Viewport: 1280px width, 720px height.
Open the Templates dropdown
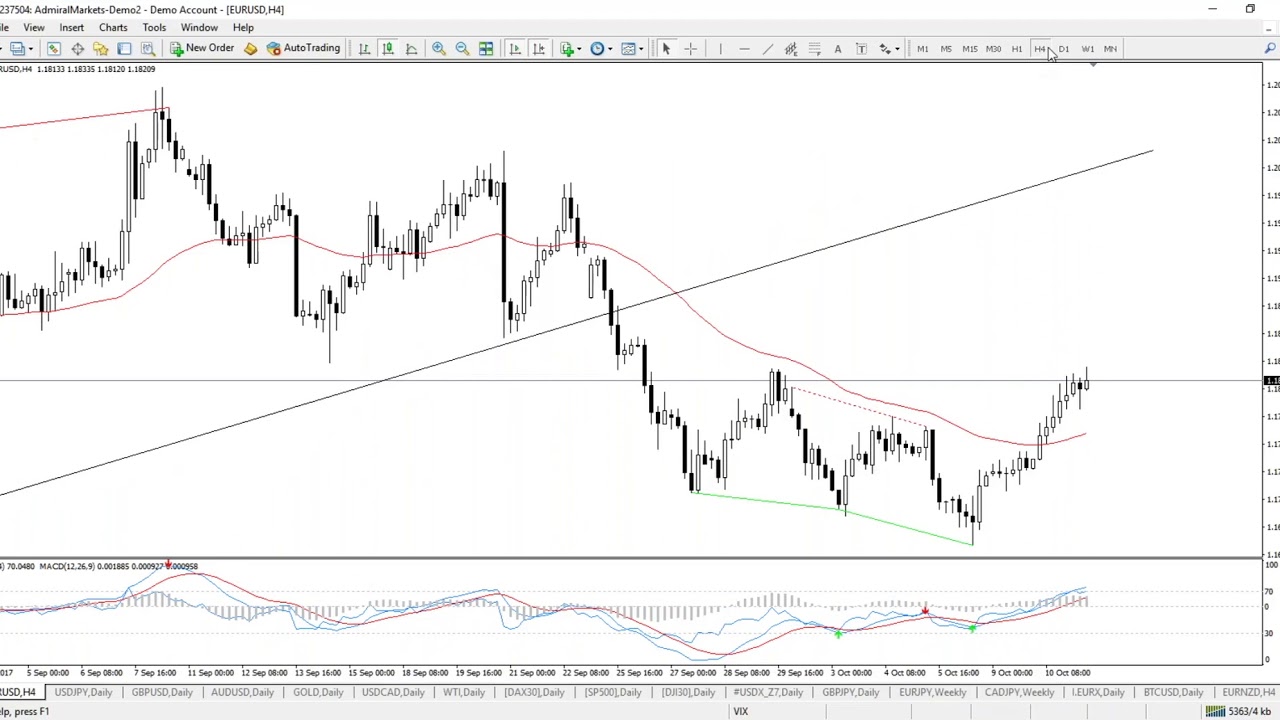point(631,48)
